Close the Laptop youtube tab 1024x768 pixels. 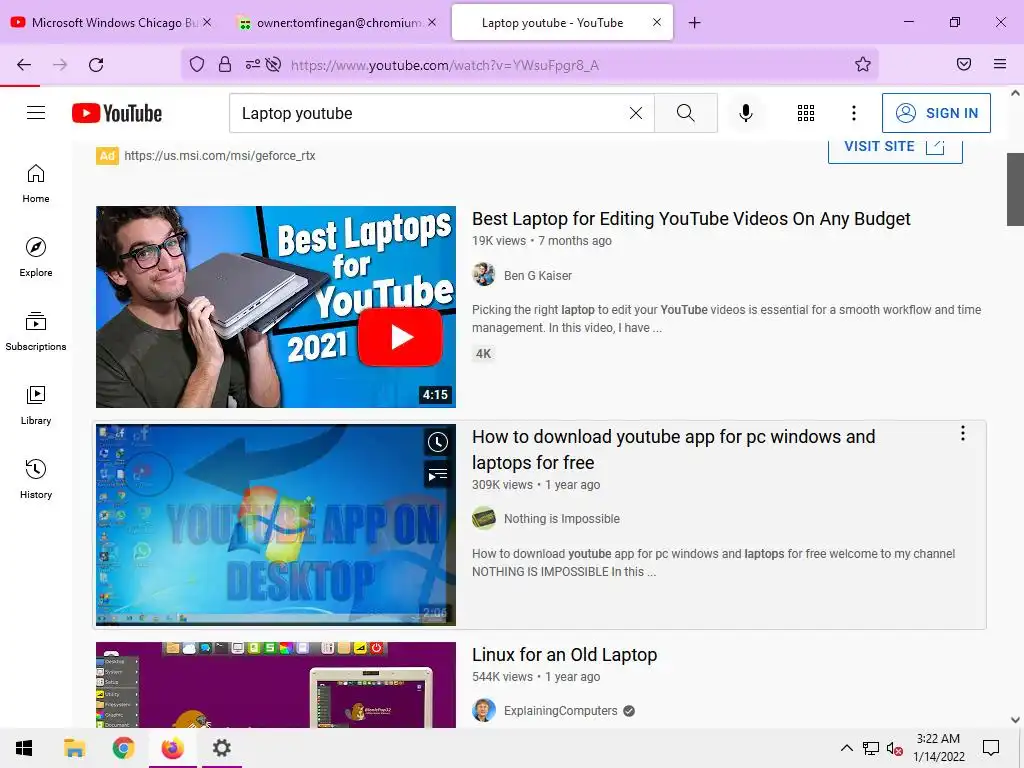coord(657,22)
